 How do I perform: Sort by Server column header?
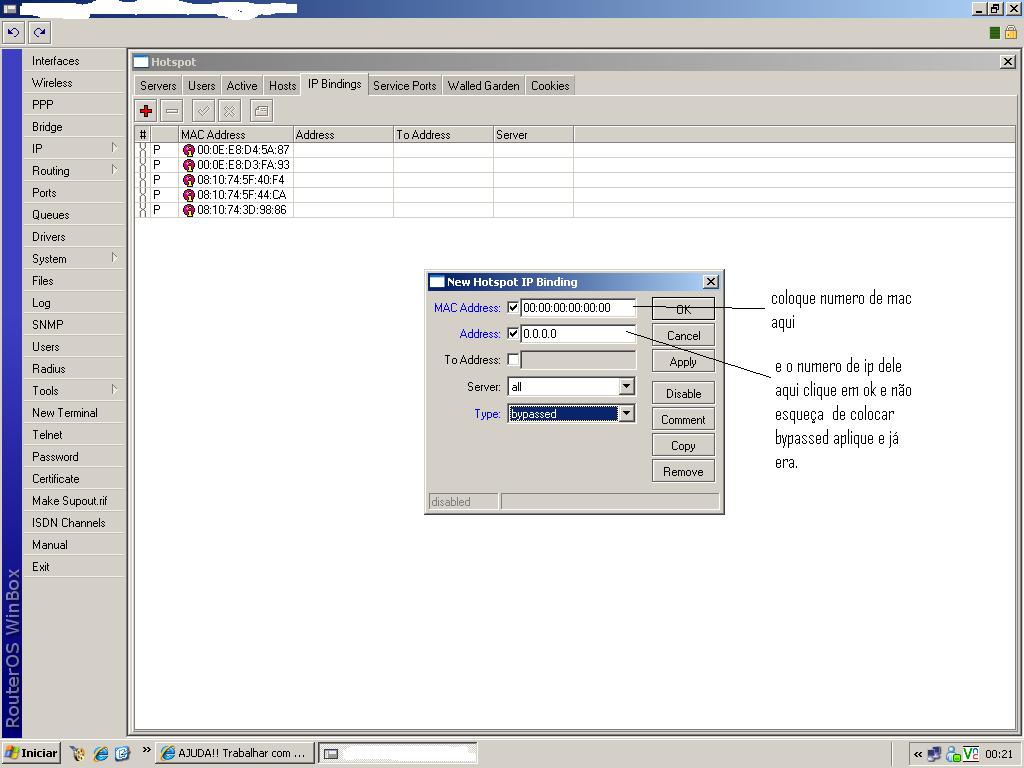(x=533, y=135)
